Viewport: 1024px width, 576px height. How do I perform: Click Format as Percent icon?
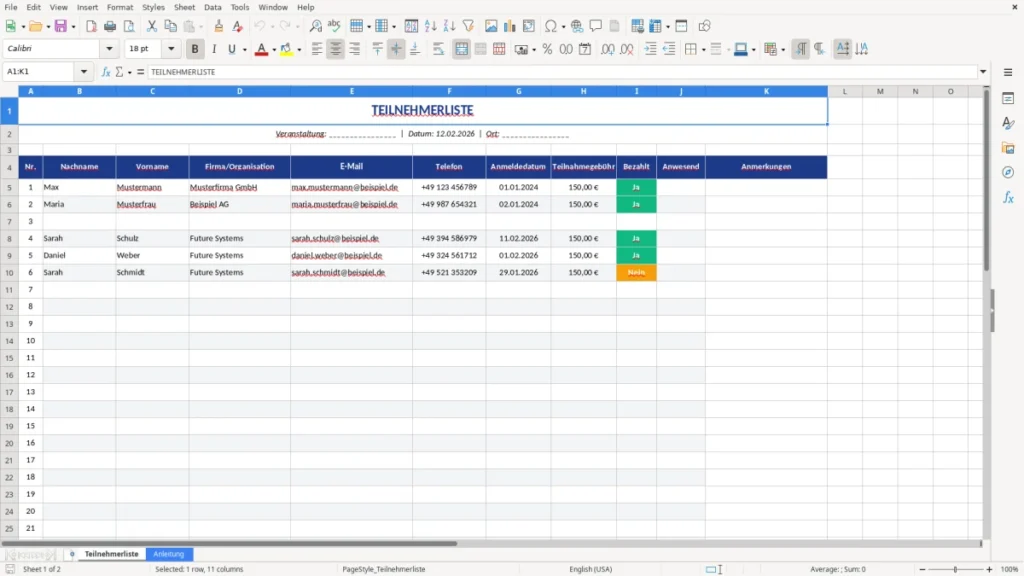pyautogui.click(x=547, y=49)
